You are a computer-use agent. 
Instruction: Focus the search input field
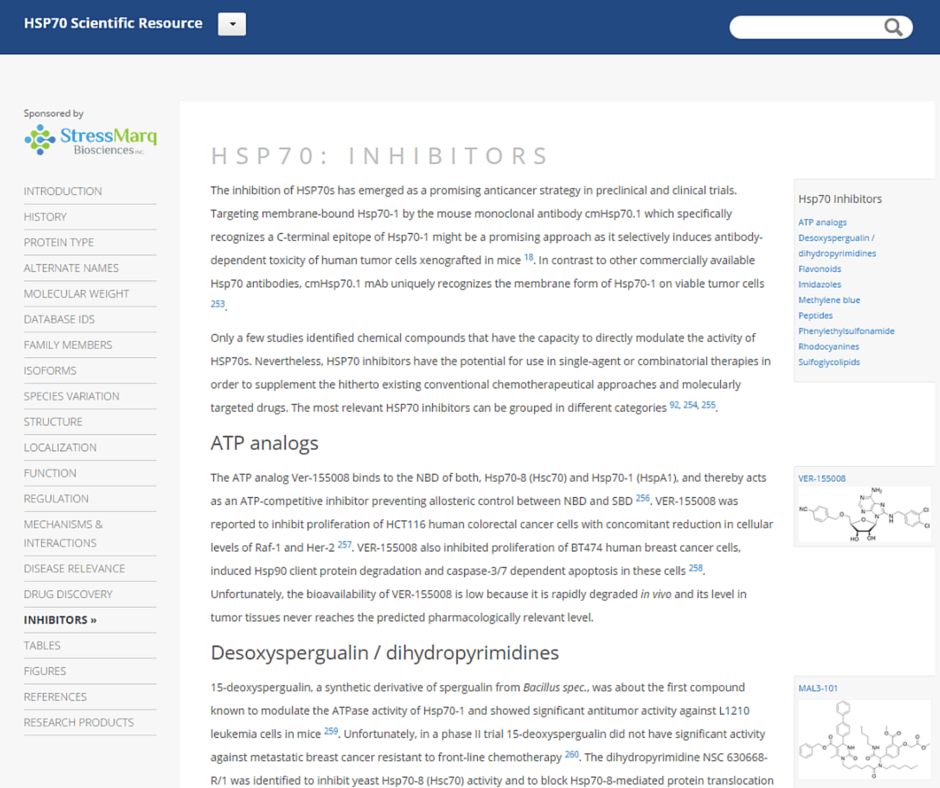tap(806, 27)
